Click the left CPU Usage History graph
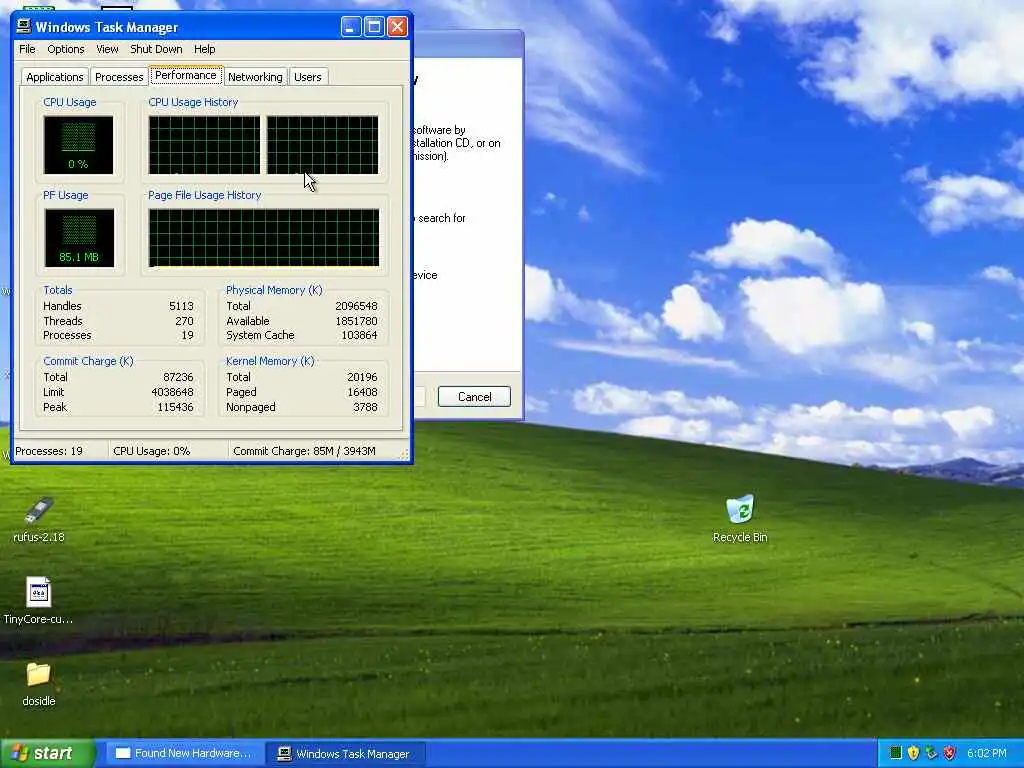 click(x=204, y=145)
